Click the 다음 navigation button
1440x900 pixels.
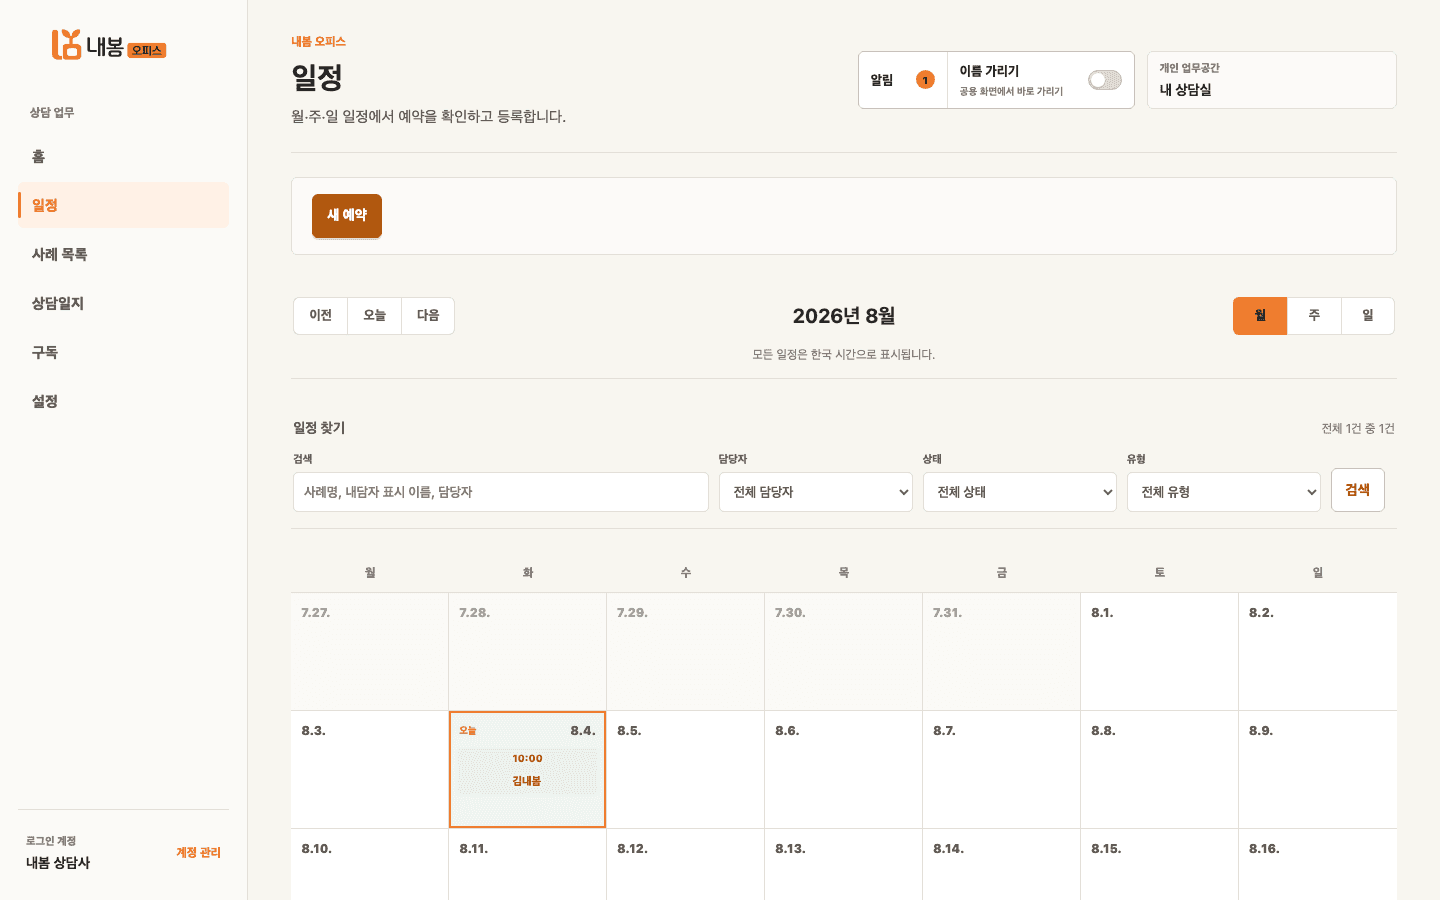click(428, 316)
